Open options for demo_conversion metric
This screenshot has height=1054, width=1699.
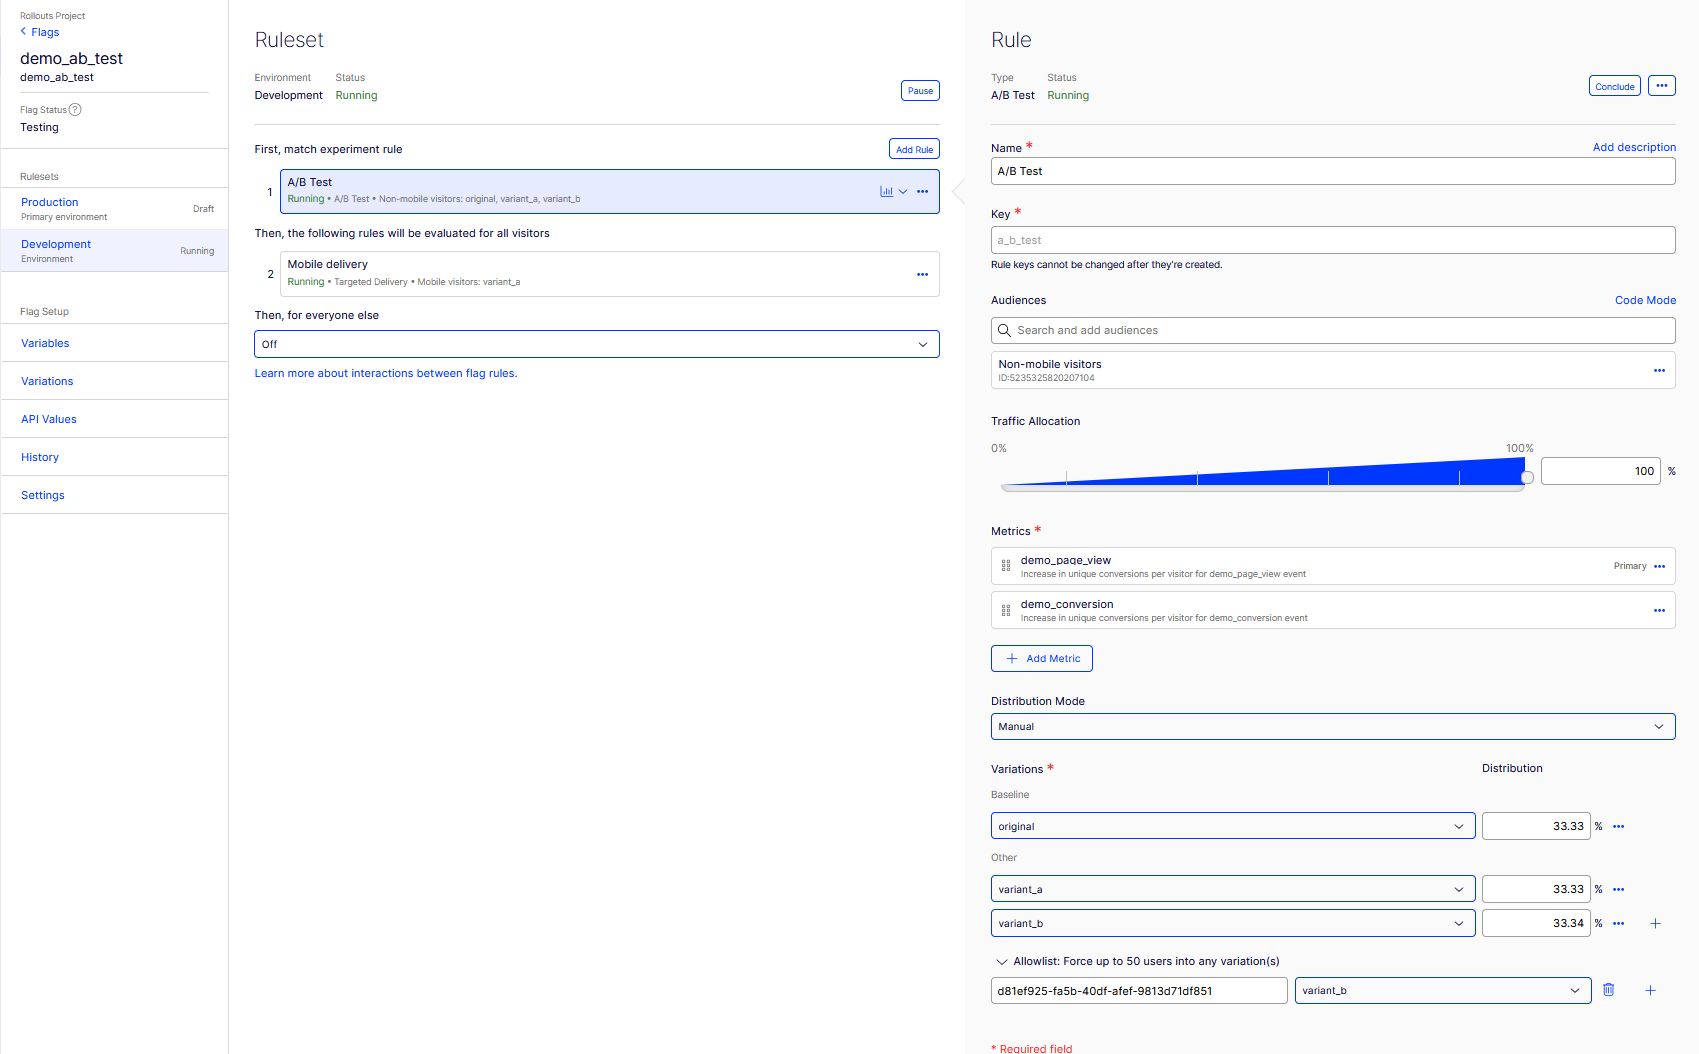click(1659, 610)
